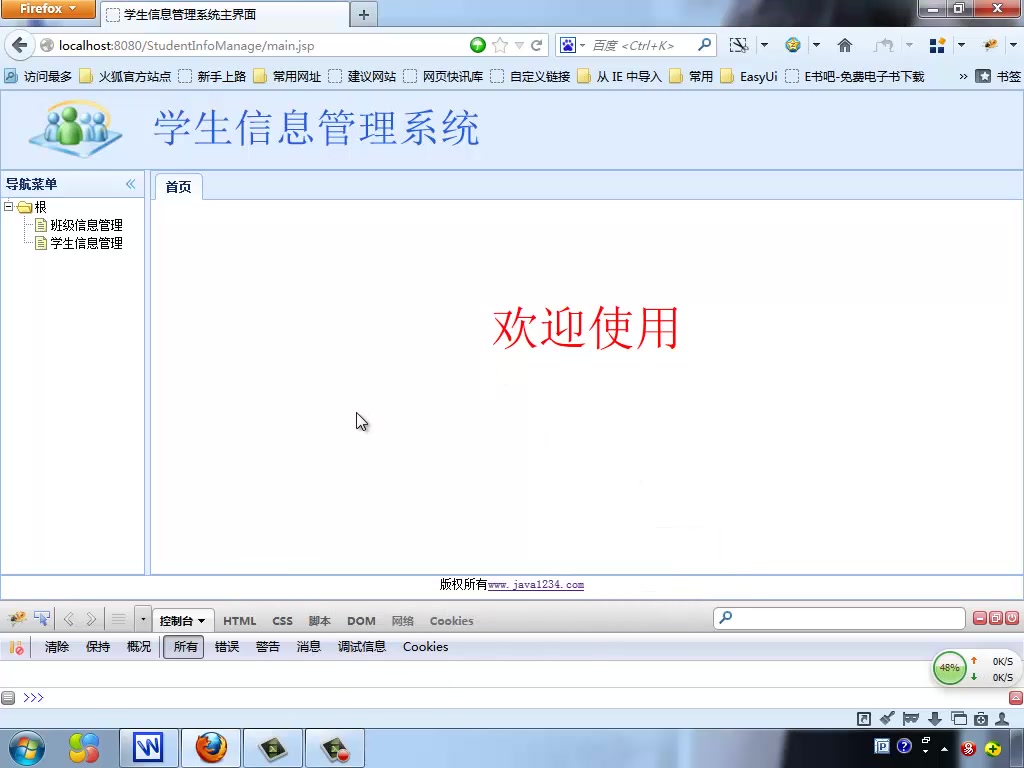Enable the 警告 warning filter
The image size is (1024, 768).
[x=267, y=646]
